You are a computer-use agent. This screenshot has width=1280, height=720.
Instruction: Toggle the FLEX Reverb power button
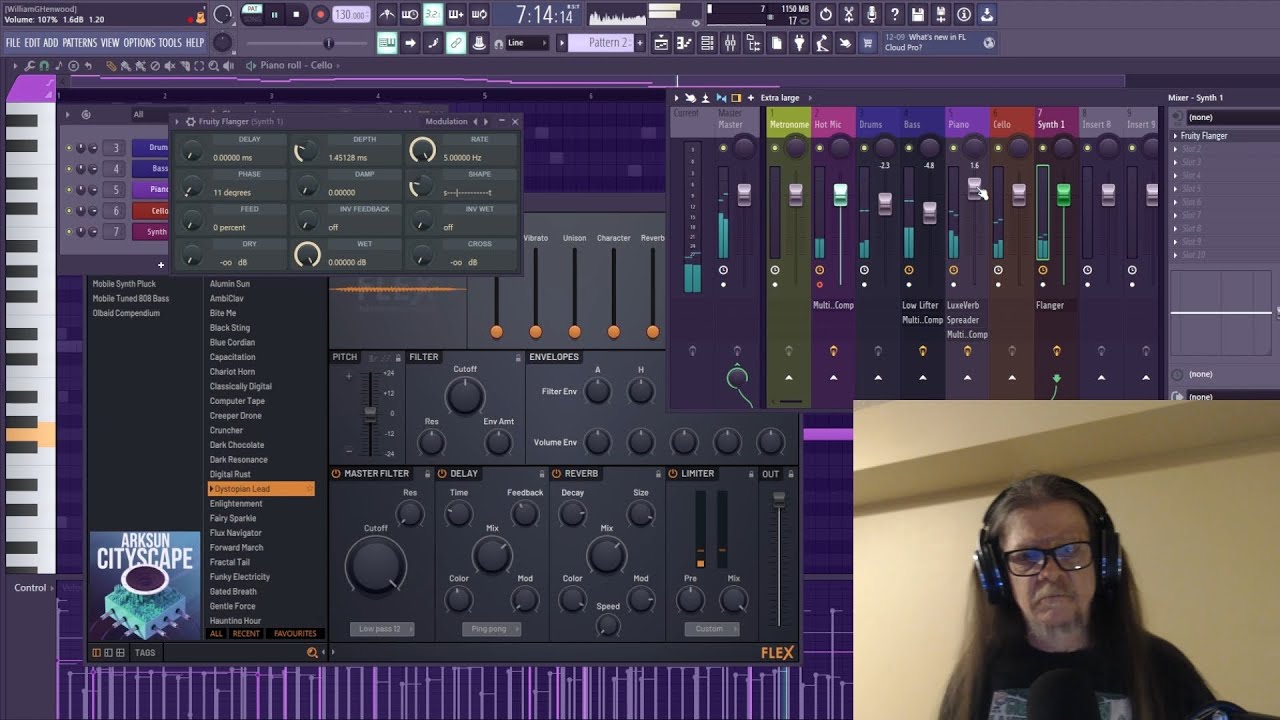[557, 474]
